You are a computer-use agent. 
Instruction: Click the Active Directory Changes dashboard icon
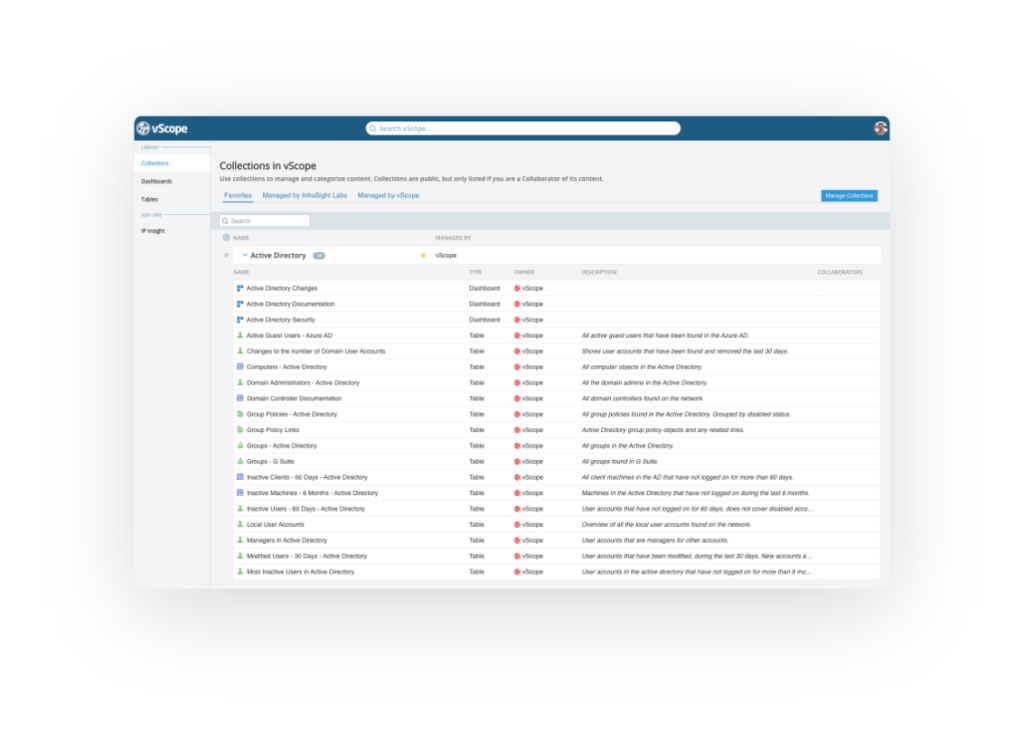(240, 288)
